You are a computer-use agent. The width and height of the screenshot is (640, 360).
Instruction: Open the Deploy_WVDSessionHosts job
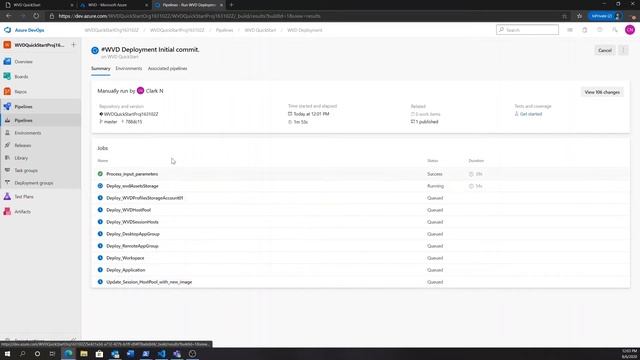click(x=132, y=222)
